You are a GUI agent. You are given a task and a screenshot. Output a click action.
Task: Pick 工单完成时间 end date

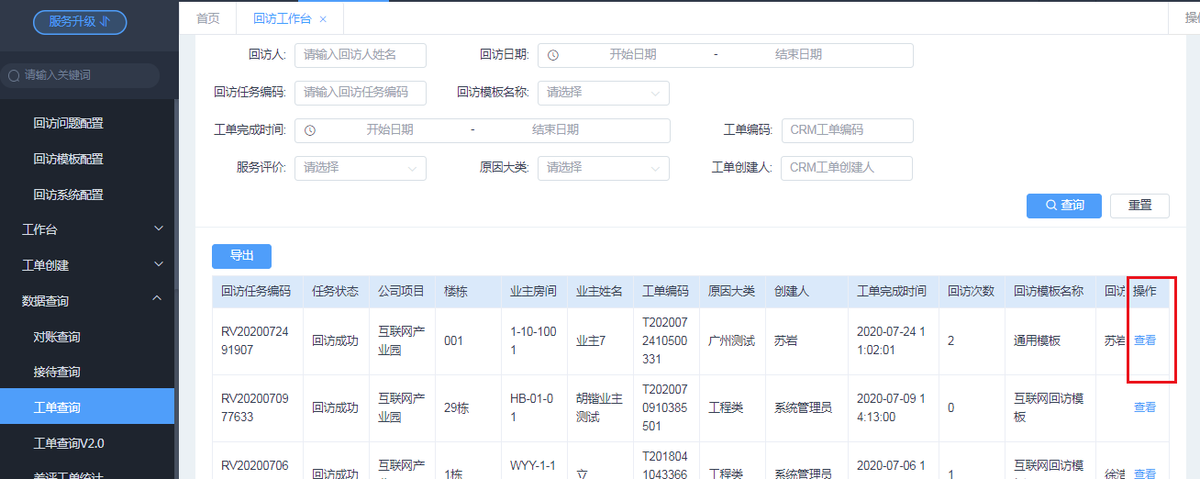pyautogui.click(x=555, y=130)
